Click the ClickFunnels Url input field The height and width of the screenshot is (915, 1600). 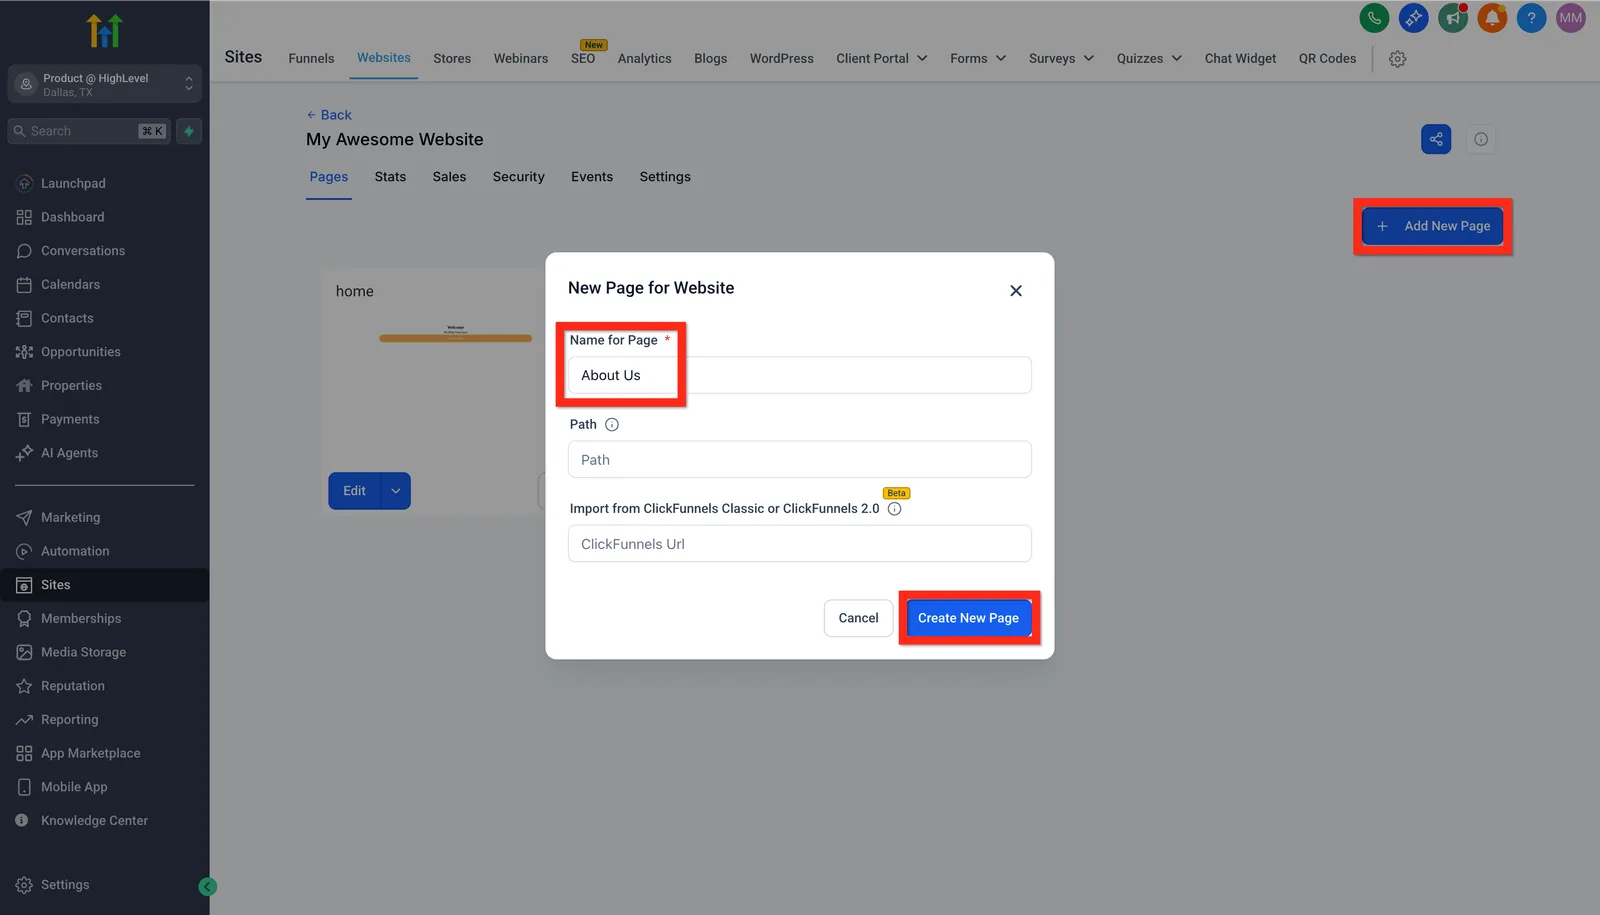(x=799, y=544)
